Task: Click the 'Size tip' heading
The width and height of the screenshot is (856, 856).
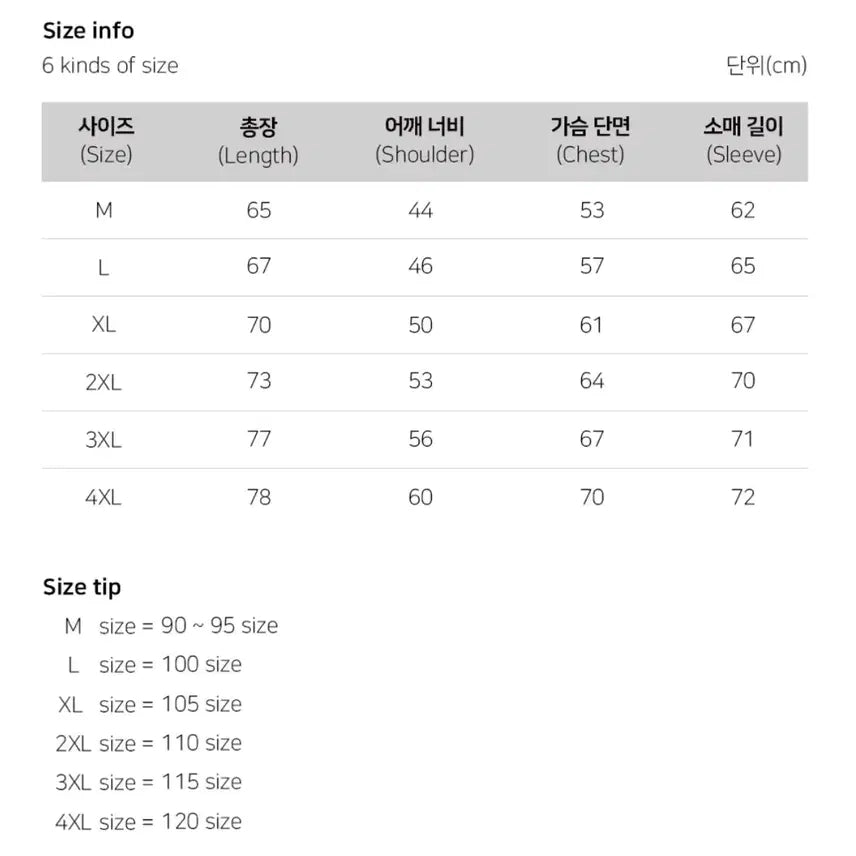Action: 82,587
